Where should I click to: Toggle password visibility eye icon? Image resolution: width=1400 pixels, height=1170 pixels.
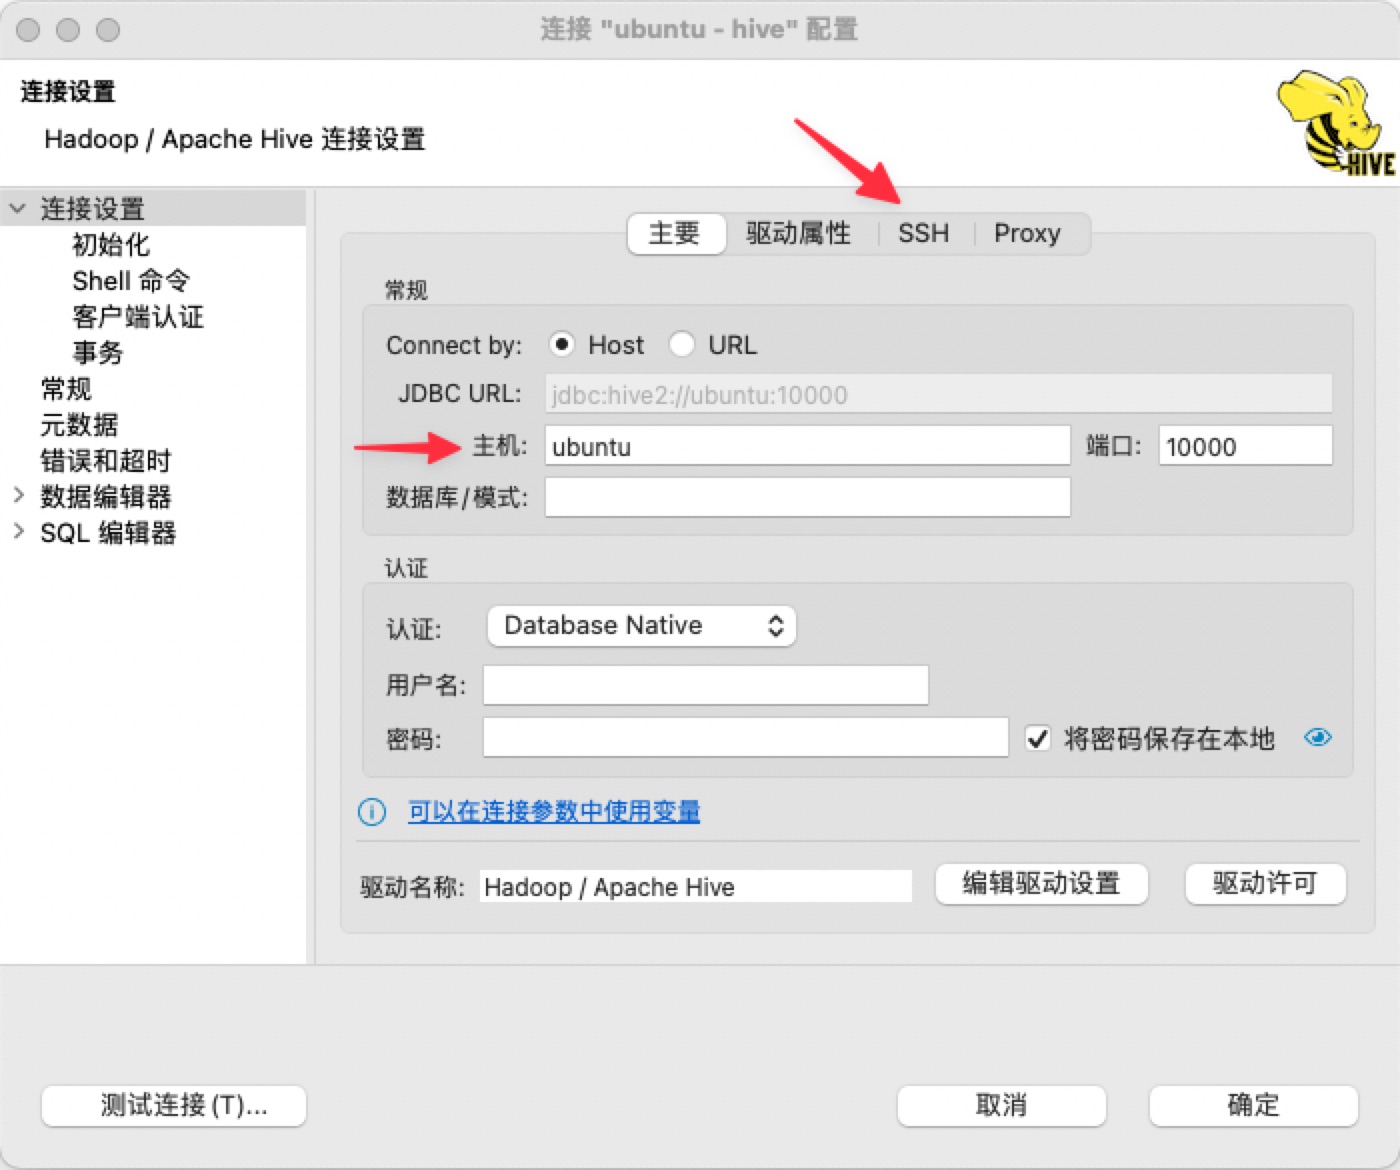coord(1318,738)
